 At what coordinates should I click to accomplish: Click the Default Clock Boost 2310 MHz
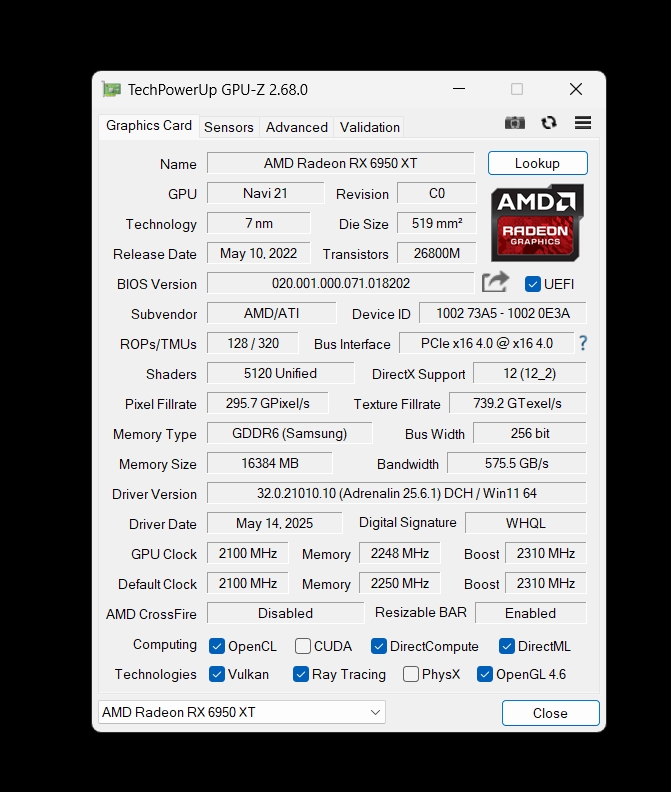click(x=546, y=583)
